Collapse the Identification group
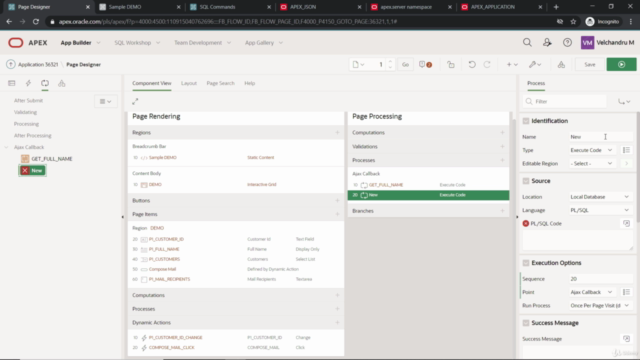640x360 pixels. tap(526, 121)
